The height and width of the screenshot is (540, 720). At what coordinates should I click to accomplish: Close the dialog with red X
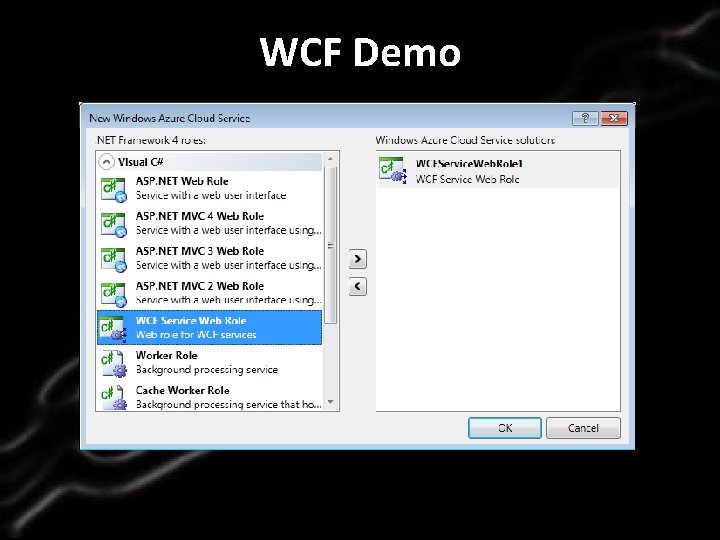click(614, 118)
